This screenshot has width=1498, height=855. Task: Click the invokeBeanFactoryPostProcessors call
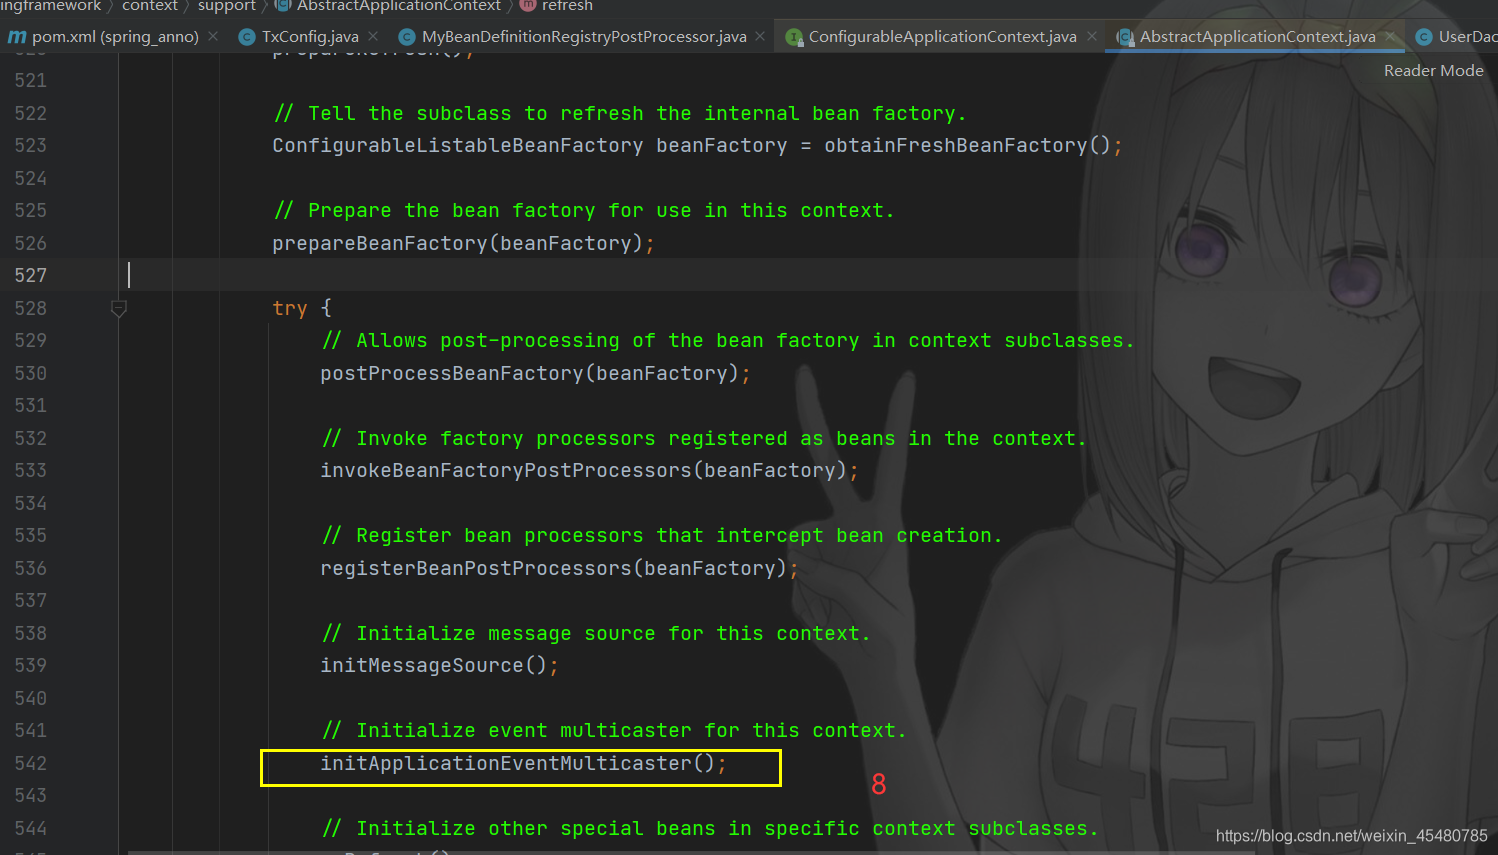(583, 470)
